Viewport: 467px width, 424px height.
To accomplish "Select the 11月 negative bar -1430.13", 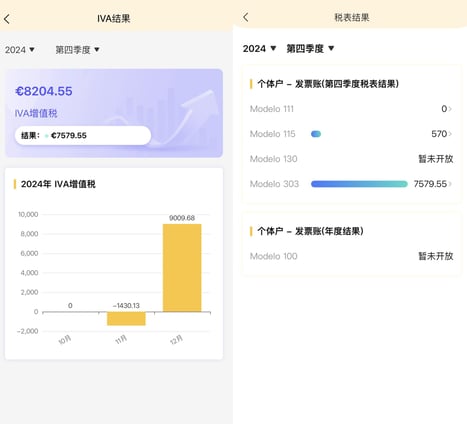I will [126, 318].
